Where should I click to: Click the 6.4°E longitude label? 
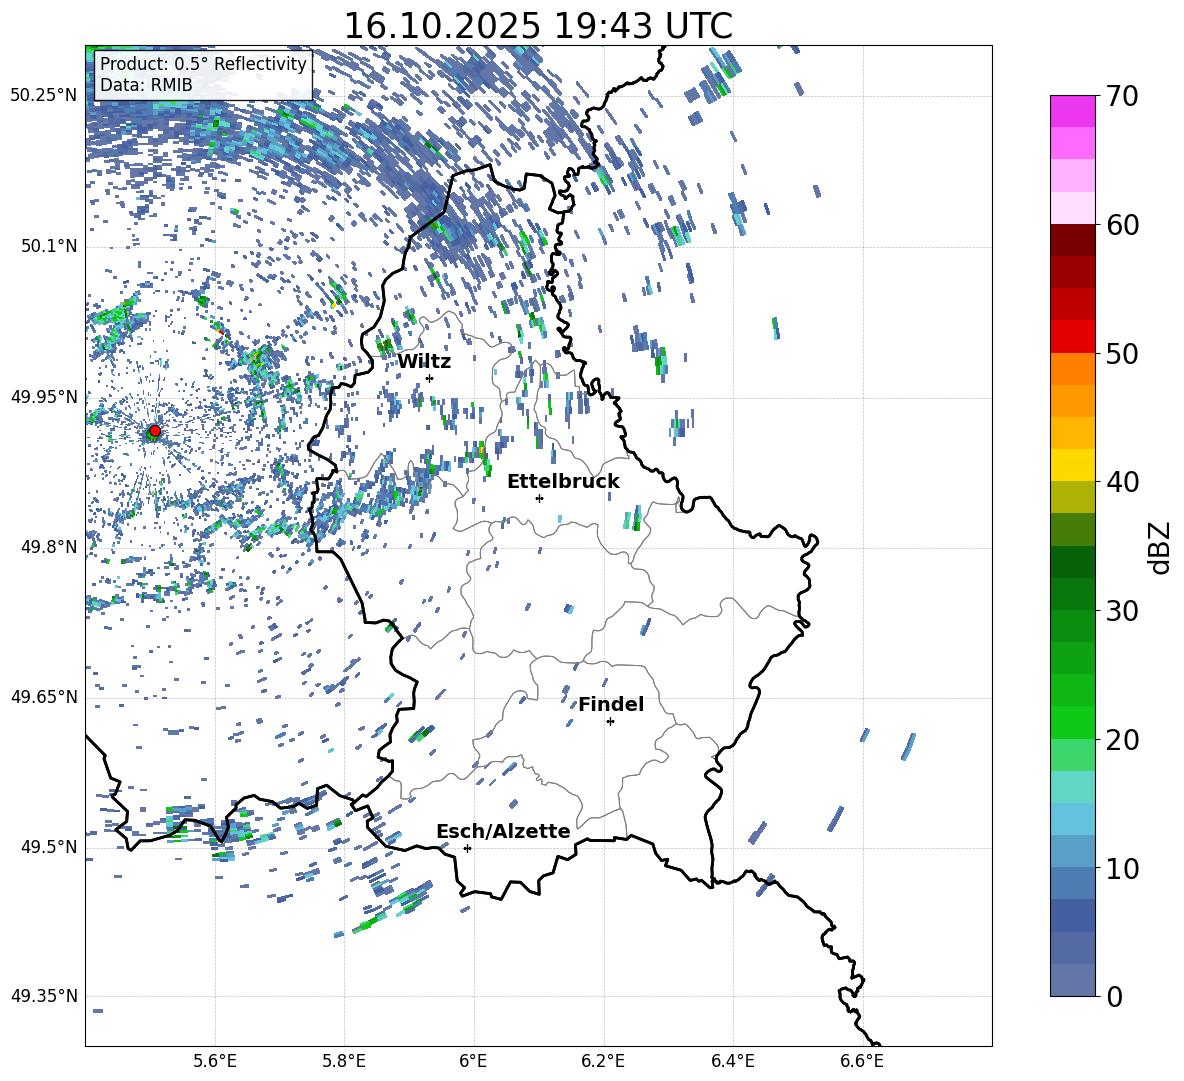click(732, 1061)
